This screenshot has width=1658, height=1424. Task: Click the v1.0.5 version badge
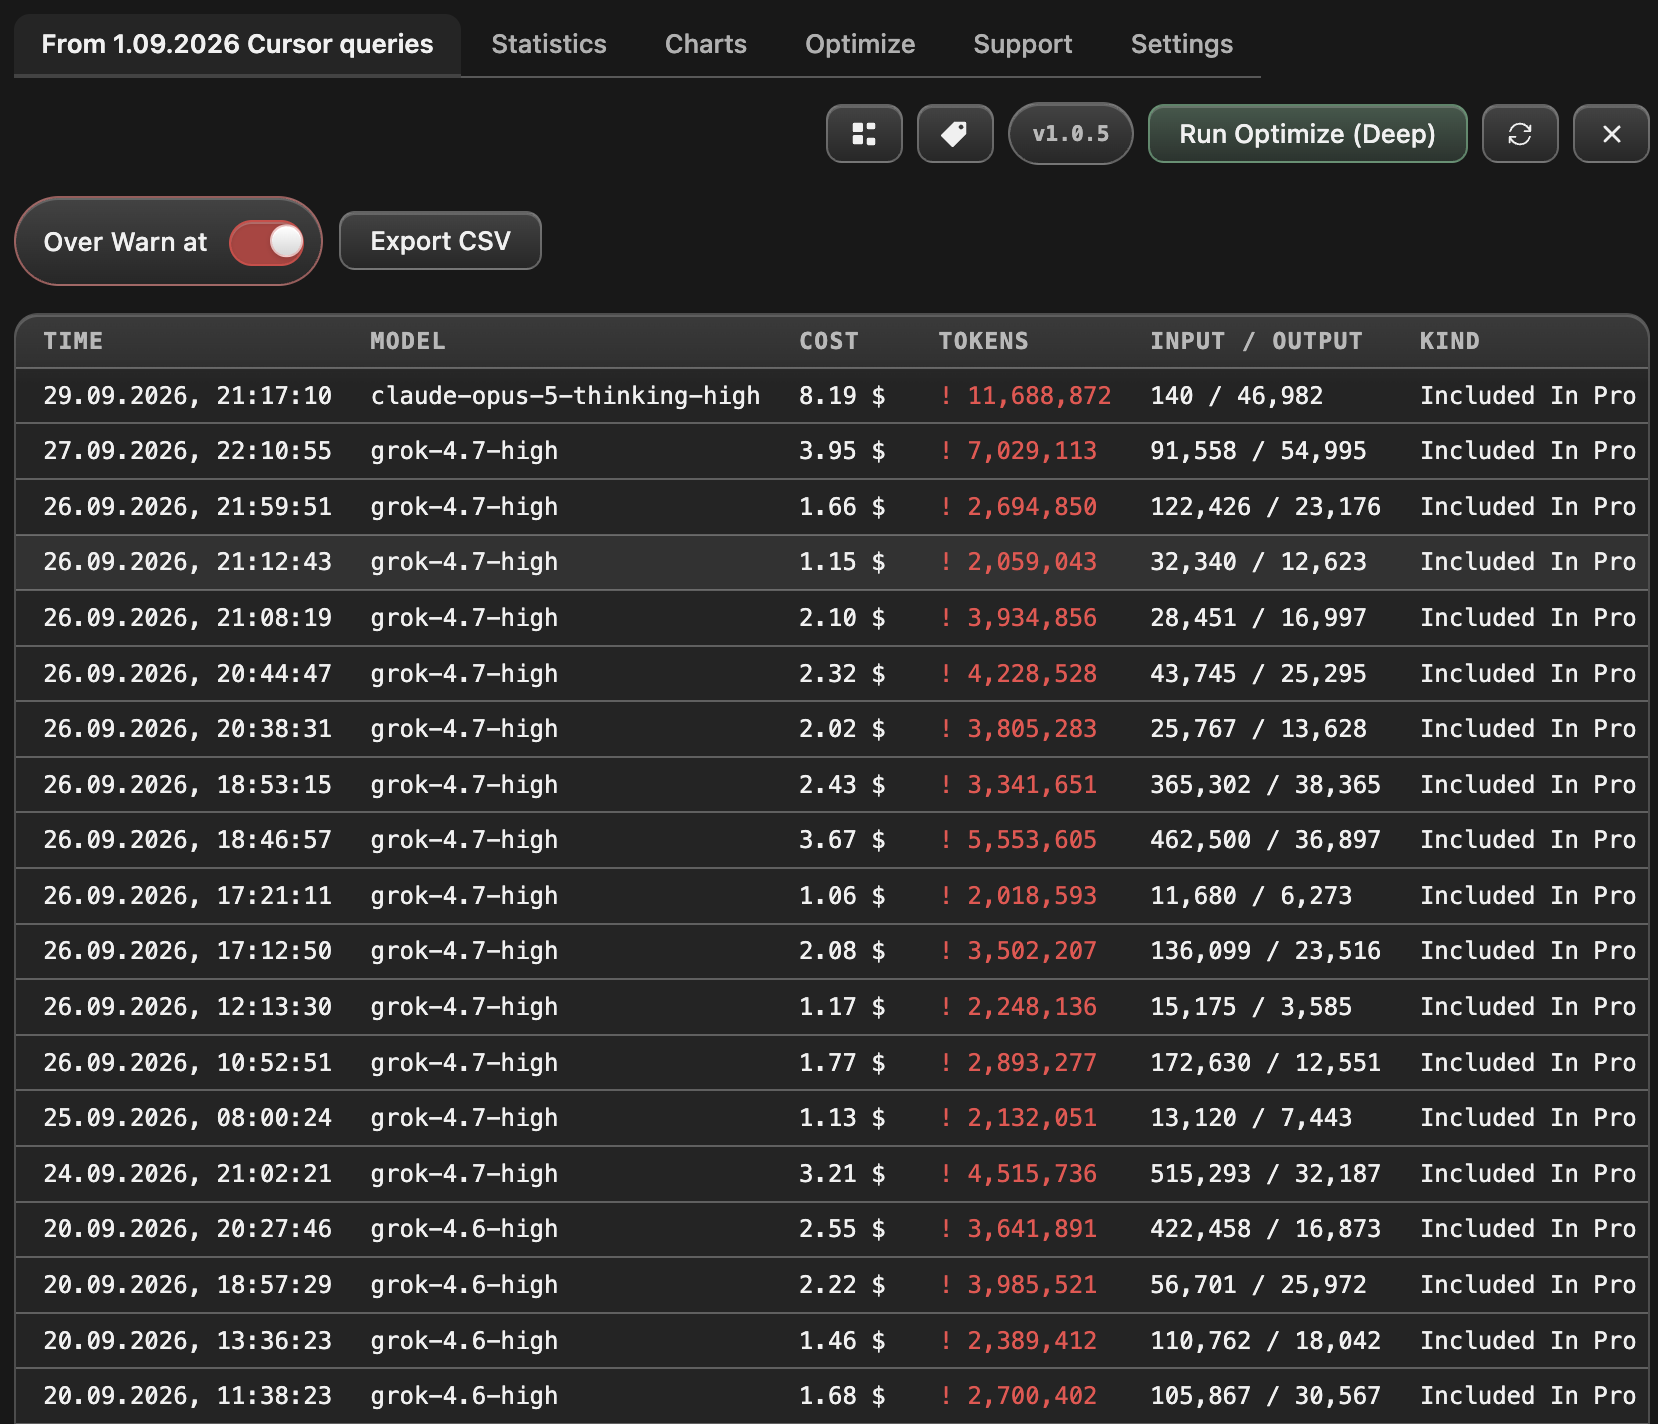[x=1071, y=133]
